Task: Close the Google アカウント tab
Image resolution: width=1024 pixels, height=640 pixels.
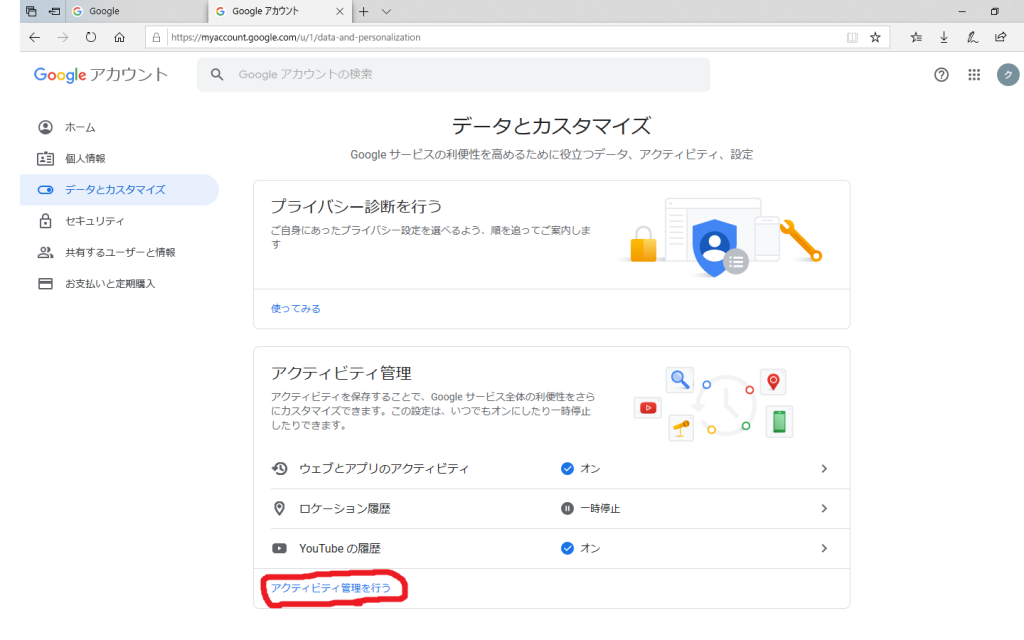Action: click(340, 11)
